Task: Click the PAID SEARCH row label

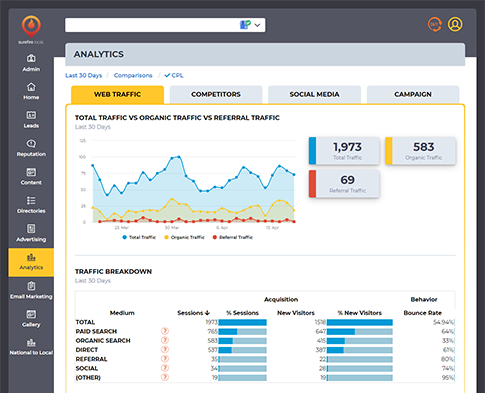Action: point(96,331)
